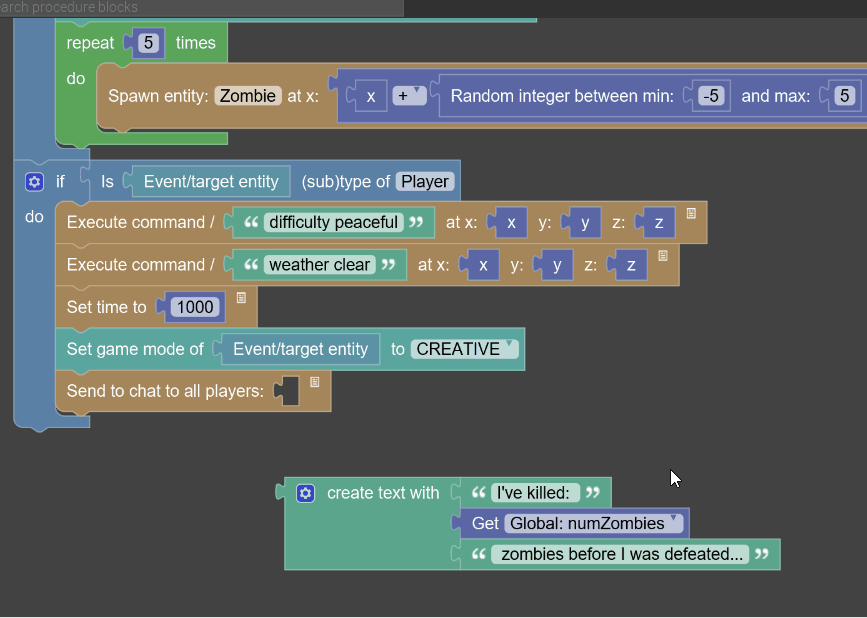
Task: Click note icon on difficulty peaceful command block
Action: [x=691, y=214]
